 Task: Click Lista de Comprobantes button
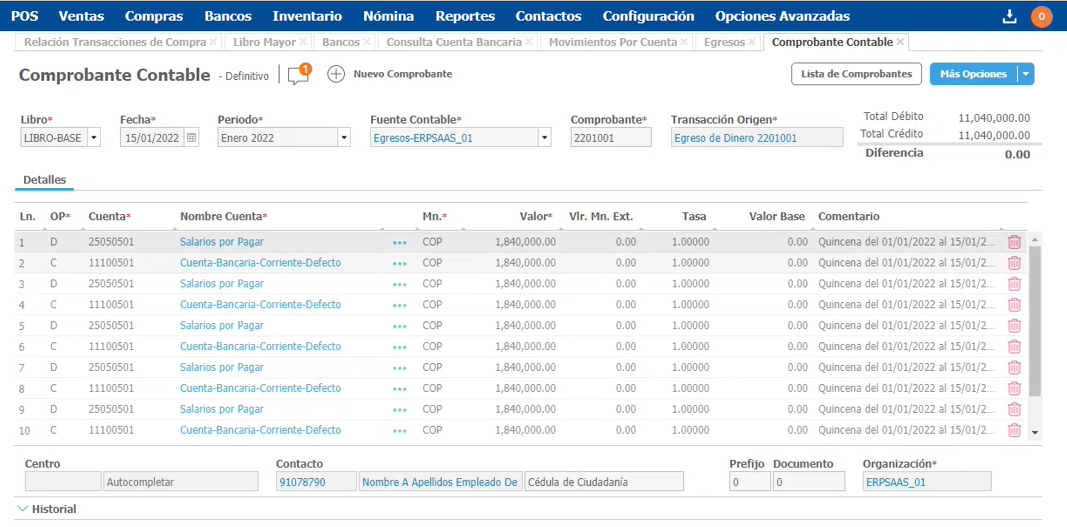pos(856,74)
